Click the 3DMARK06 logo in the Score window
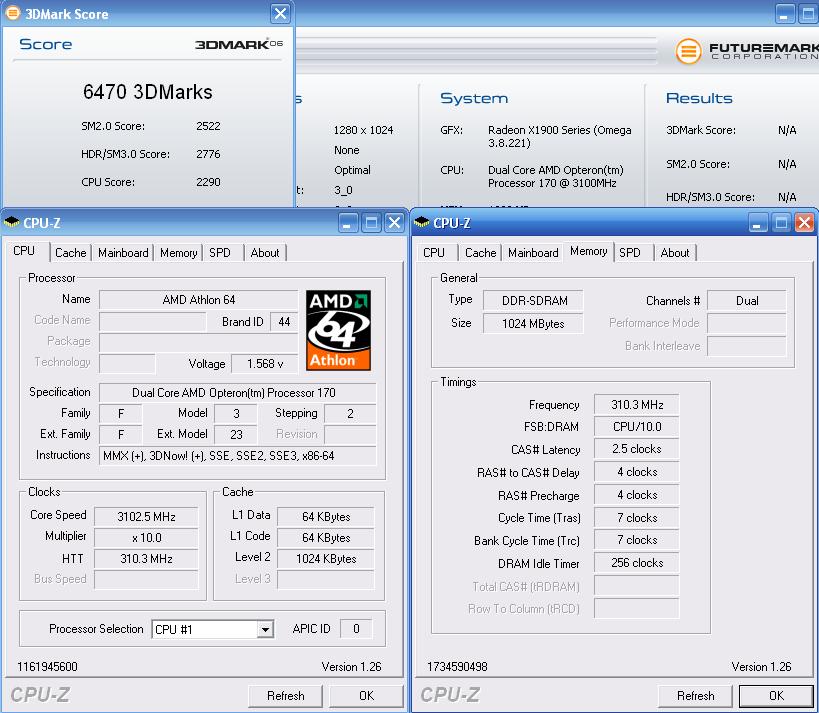 coord(239,44)
